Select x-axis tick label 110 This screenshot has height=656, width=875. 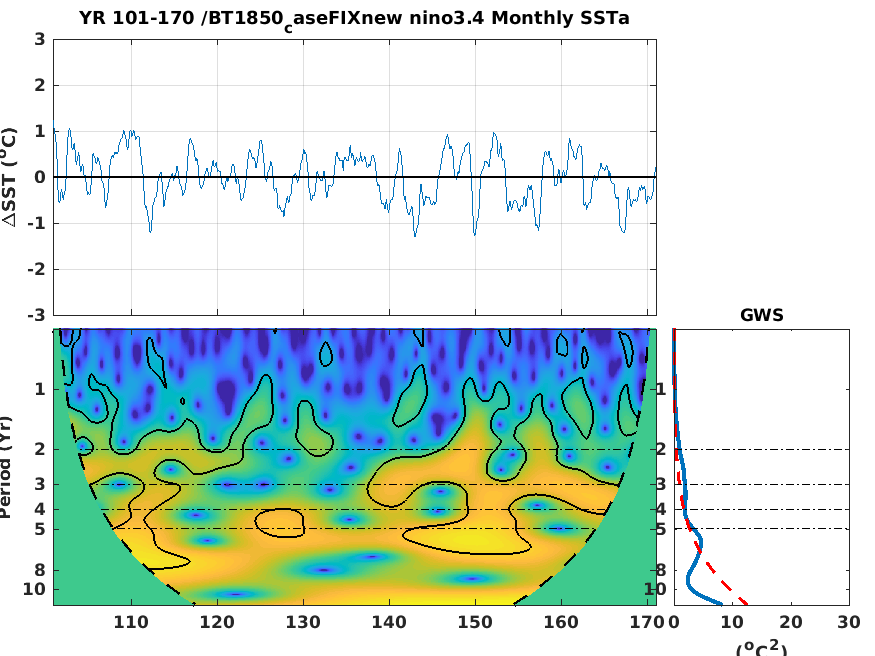131,622
